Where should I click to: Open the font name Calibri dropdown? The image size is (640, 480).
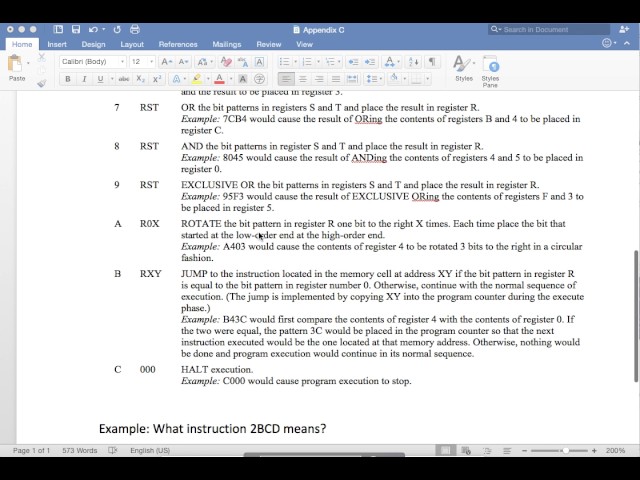pos(122,62)
